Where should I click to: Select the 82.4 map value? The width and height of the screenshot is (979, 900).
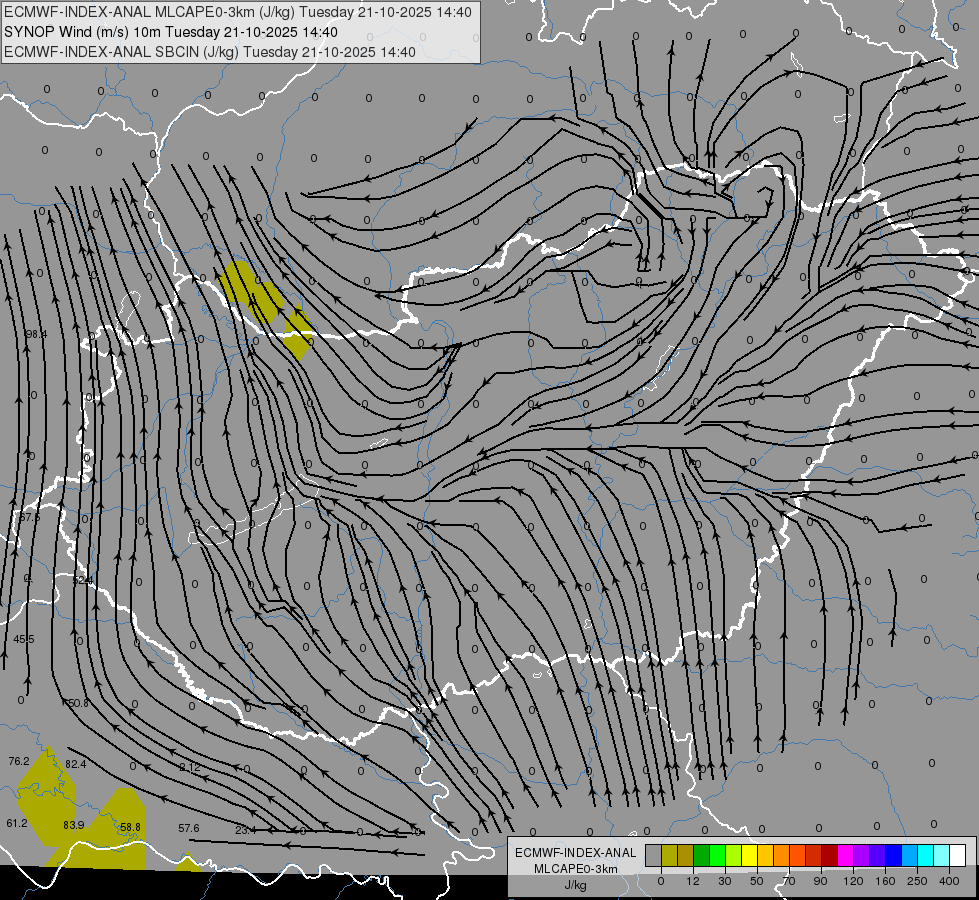(76, 764)
